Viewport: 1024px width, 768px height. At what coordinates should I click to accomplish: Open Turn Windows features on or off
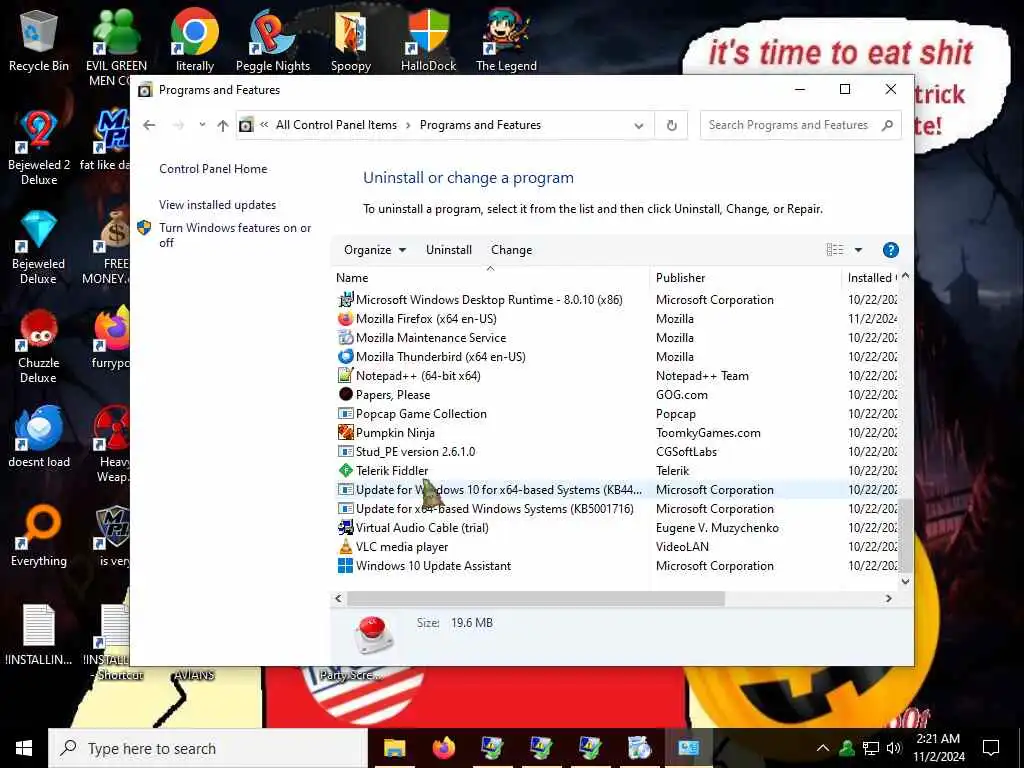(x=235, y=235)
